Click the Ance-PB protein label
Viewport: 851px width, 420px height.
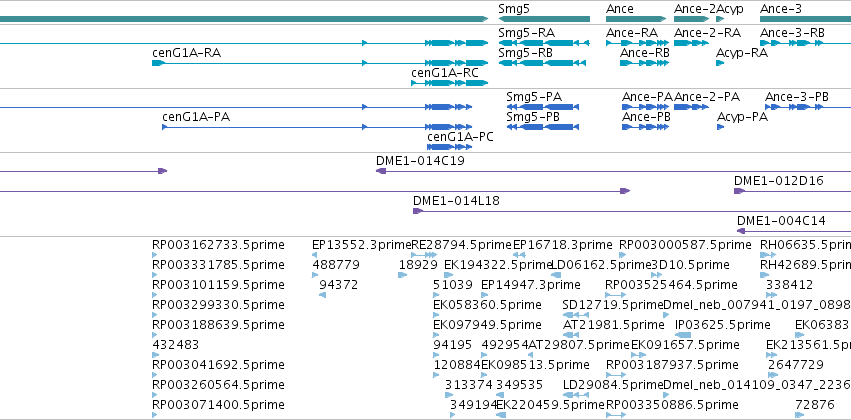tap(646, 117)
